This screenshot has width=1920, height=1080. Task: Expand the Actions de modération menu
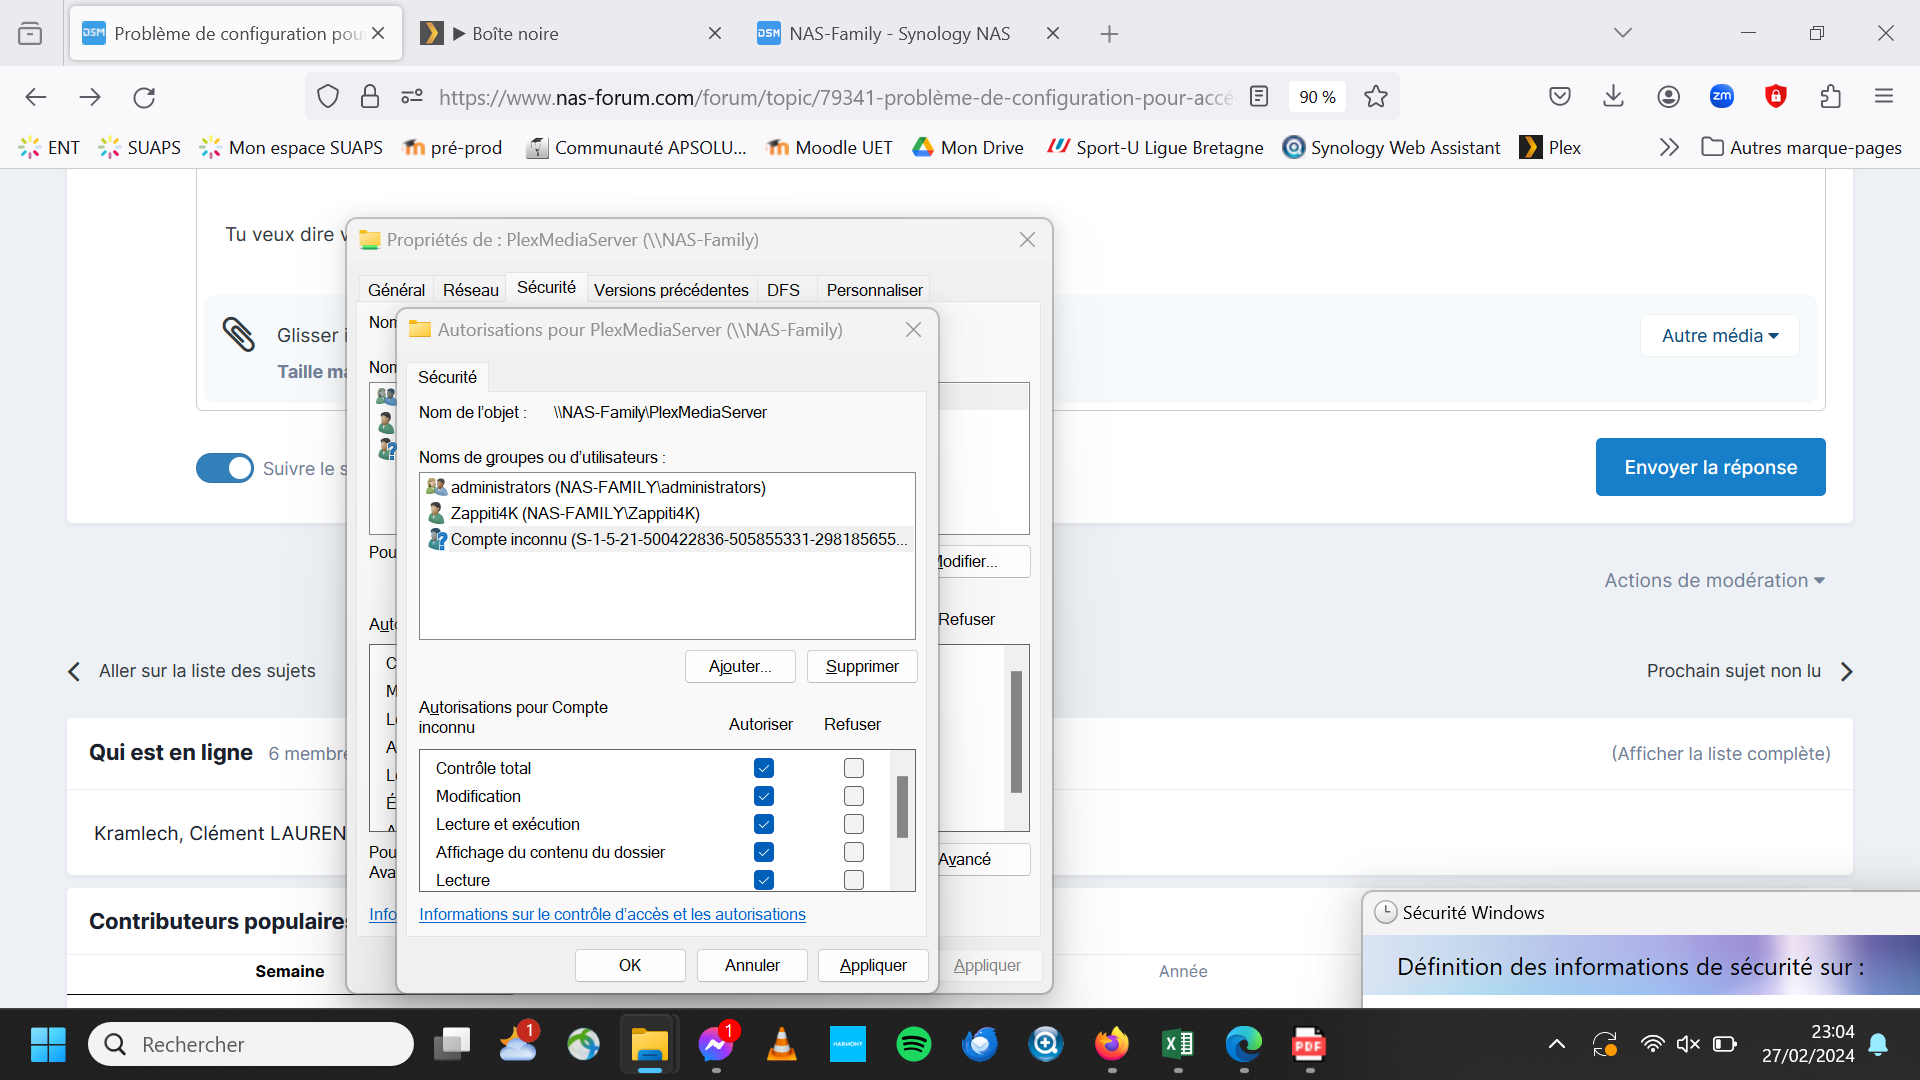pyautogui.click(x=1715, y=580)
